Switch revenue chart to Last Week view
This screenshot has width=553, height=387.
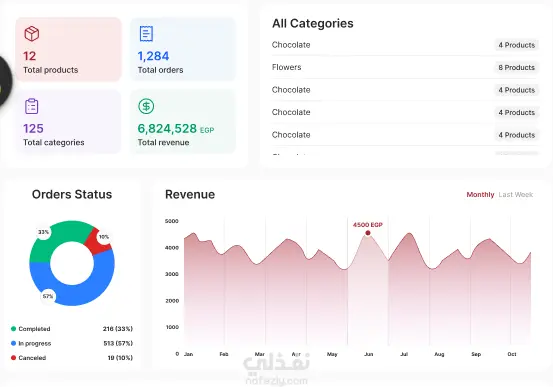click(x=516, y=195)
